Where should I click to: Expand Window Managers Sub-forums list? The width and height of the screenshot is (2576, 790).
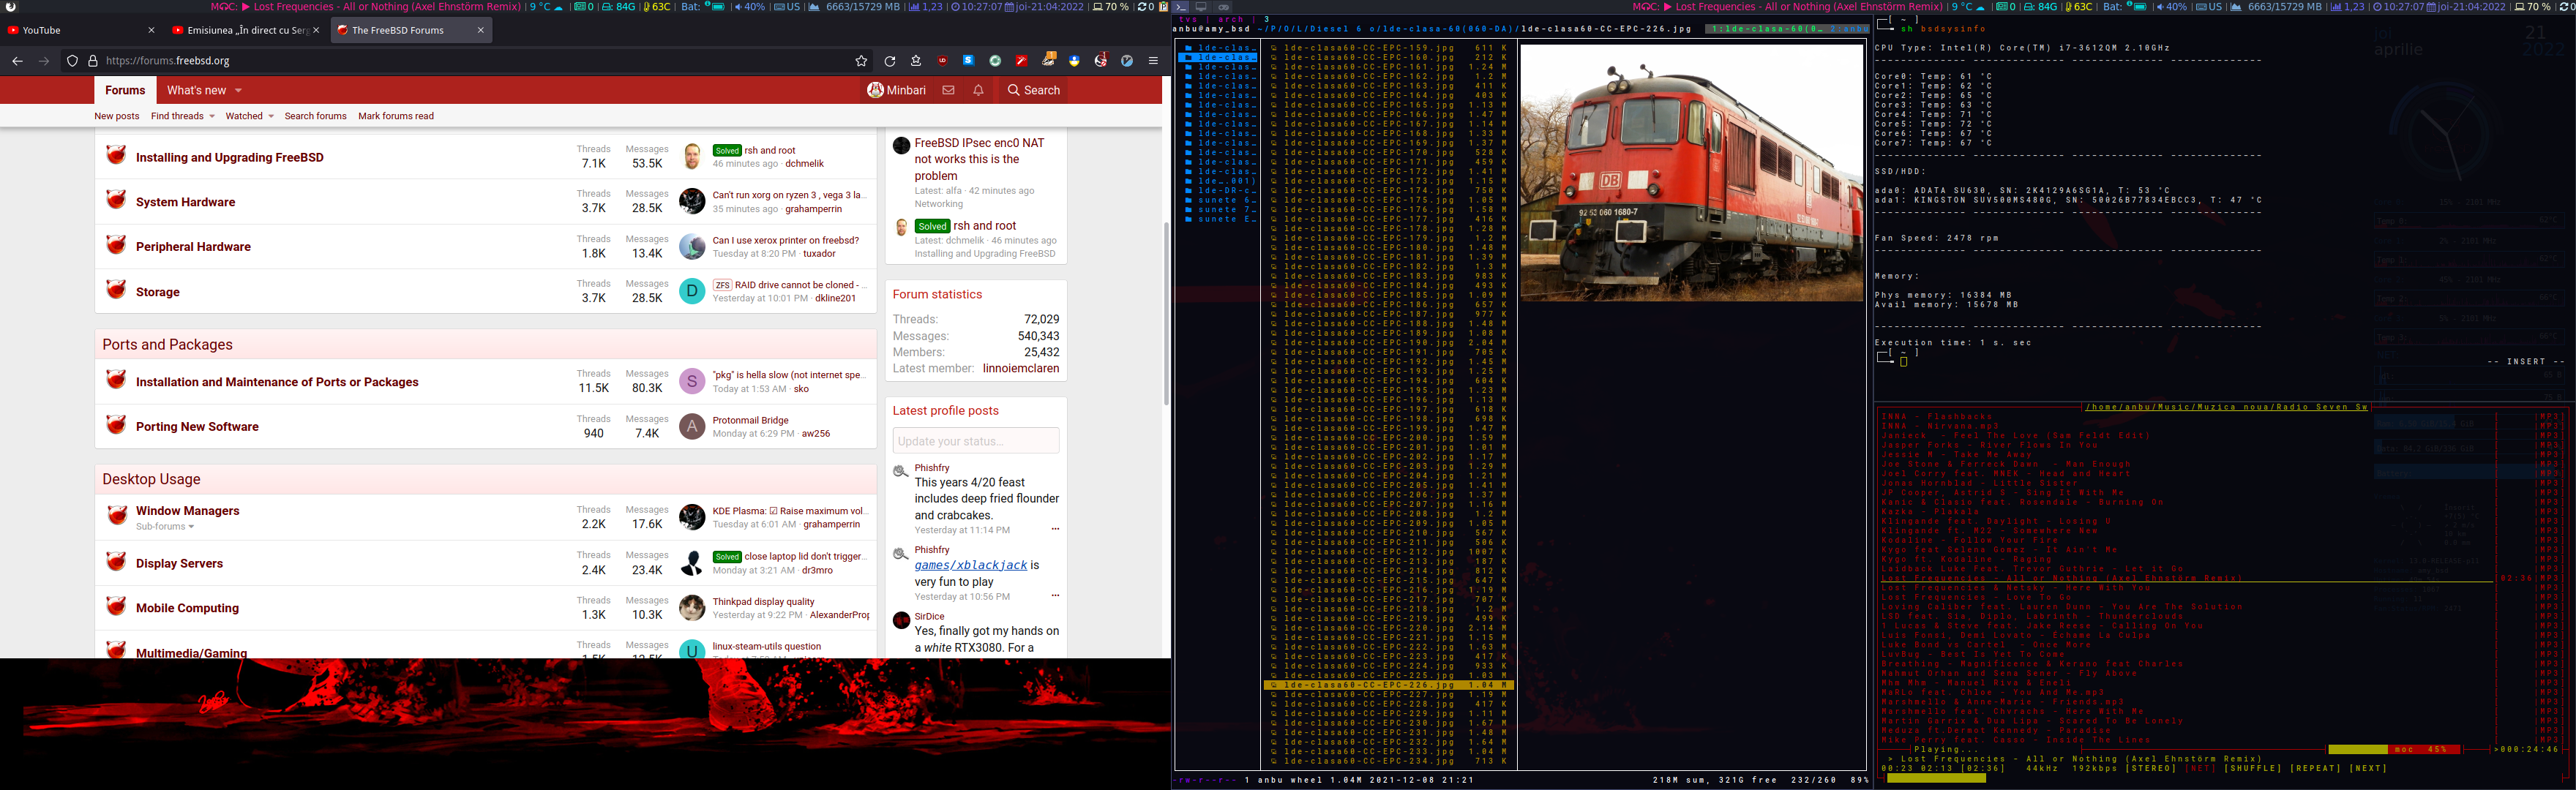point(165,526)
